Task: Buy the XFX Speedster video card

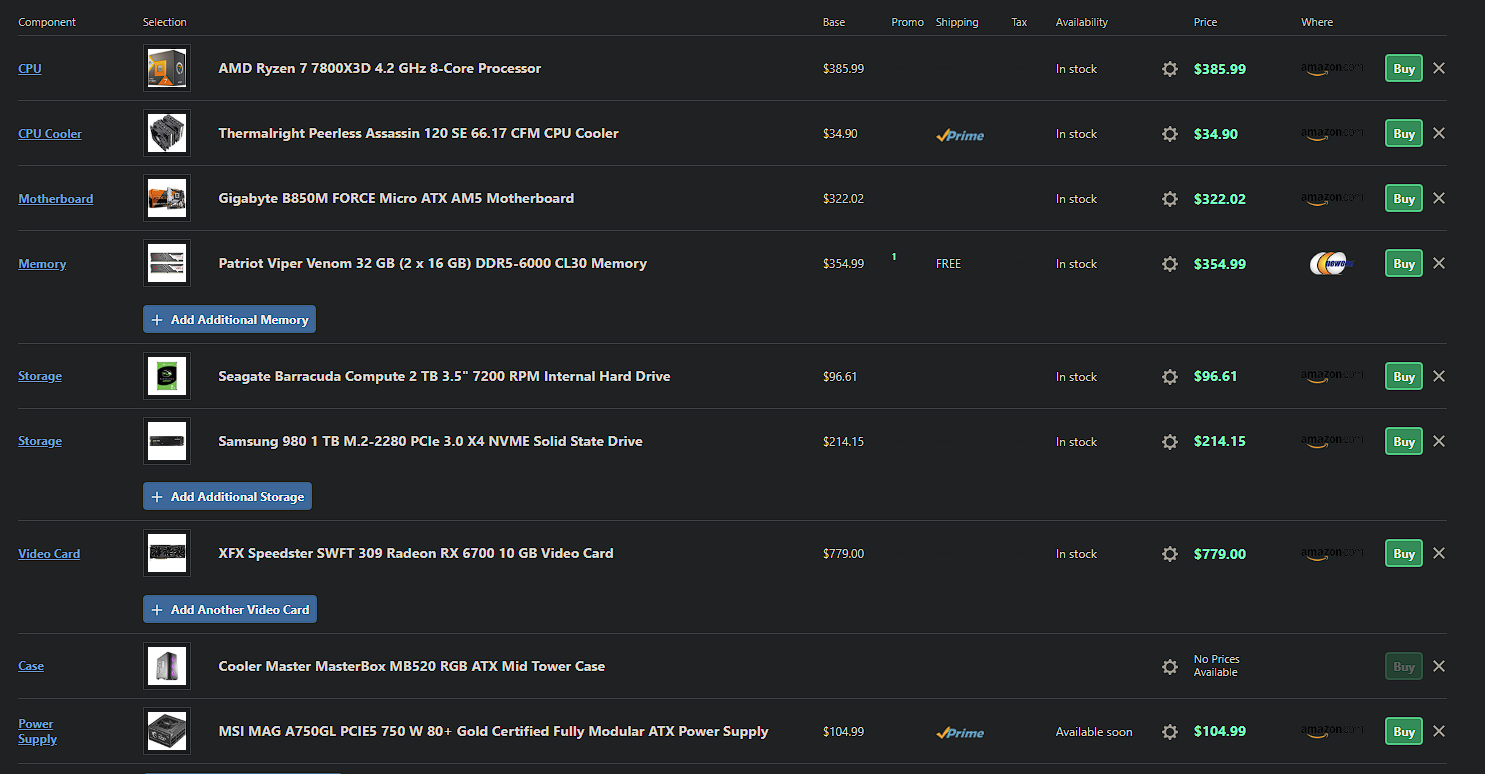Action: click(1404, 554)
